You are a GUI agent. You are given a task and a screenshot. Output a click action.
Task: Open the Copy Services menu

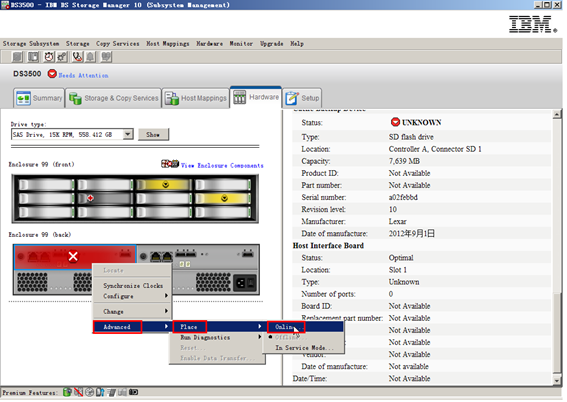[118, 44]
